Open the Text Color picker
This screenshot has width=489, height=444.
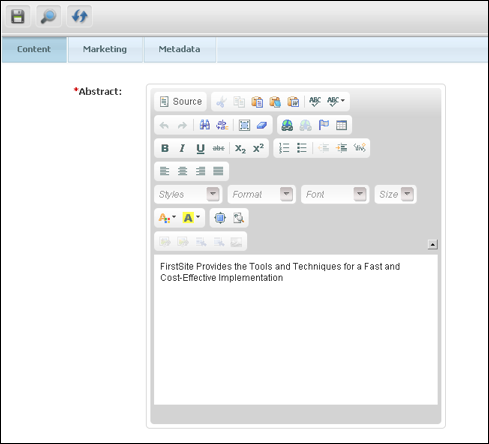pos(167,218)
